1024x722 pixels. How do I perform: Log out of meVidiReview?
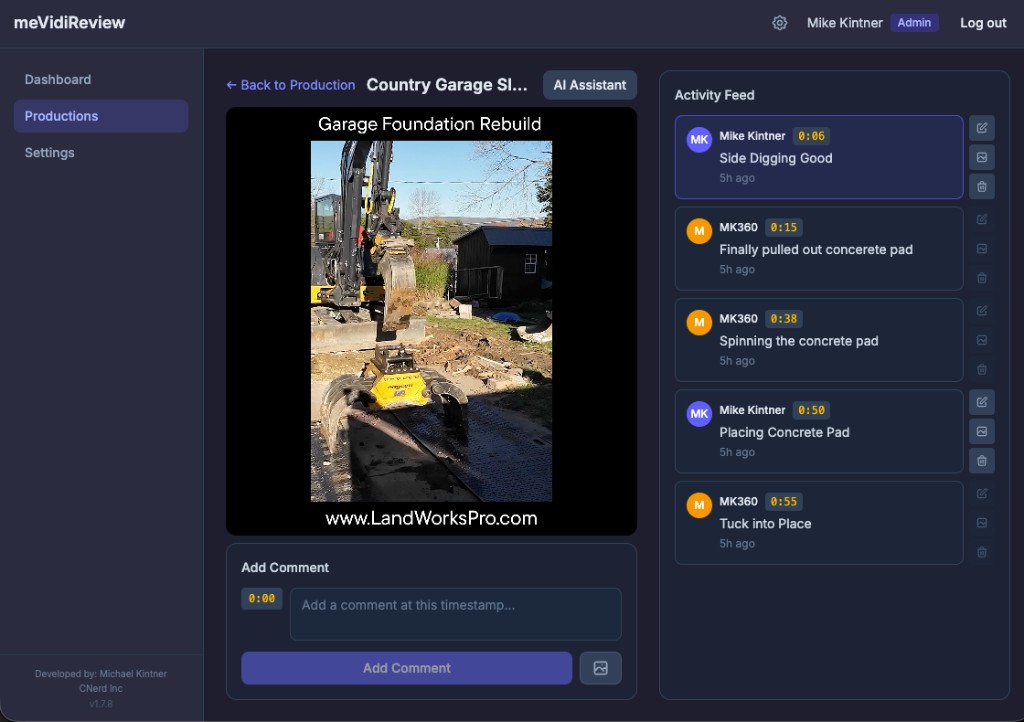pos(982,22)
